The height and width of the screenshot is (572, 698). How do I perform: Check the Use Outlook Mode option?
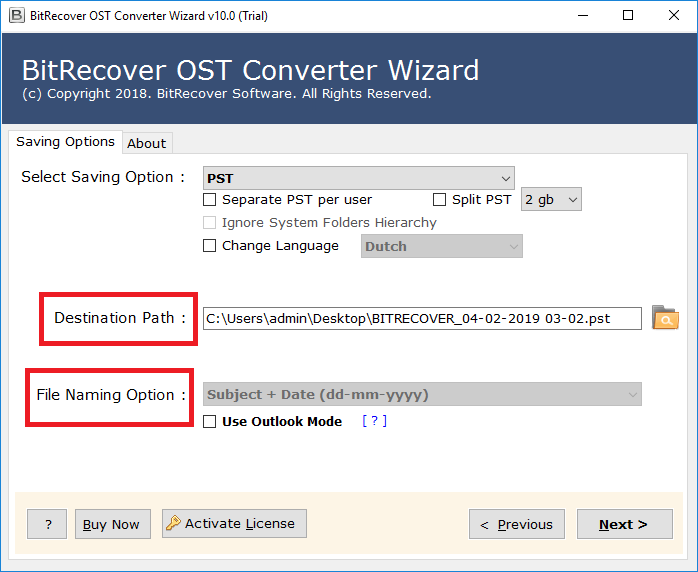click(210, 421)
